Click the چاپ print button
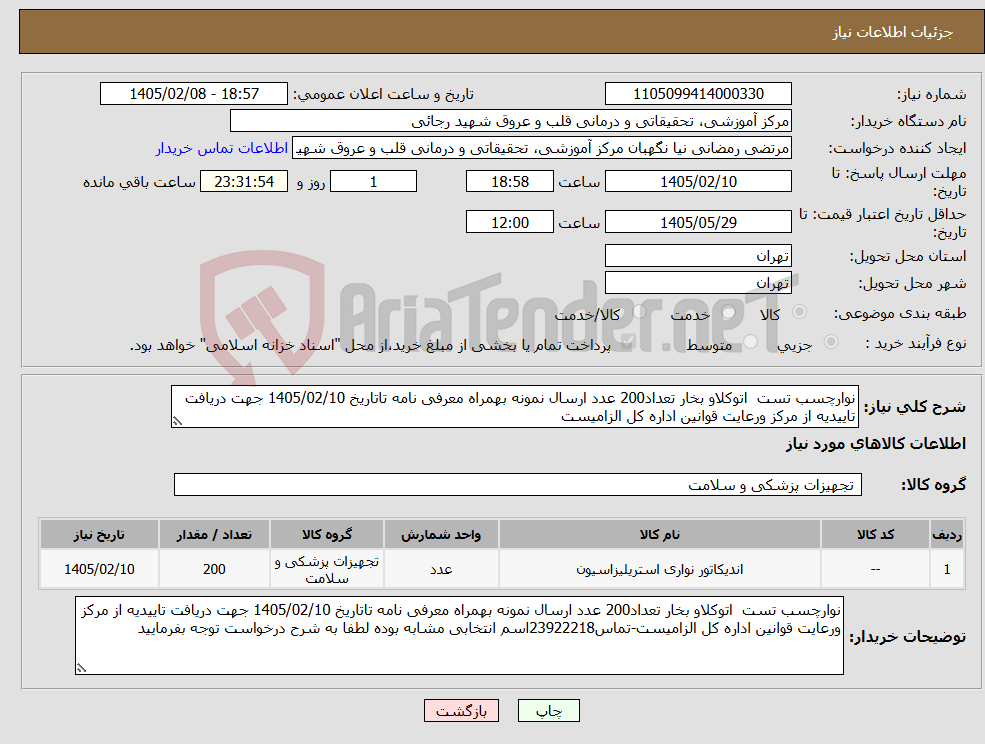Screen dimensions: 985x744 (x=548, y=711)
